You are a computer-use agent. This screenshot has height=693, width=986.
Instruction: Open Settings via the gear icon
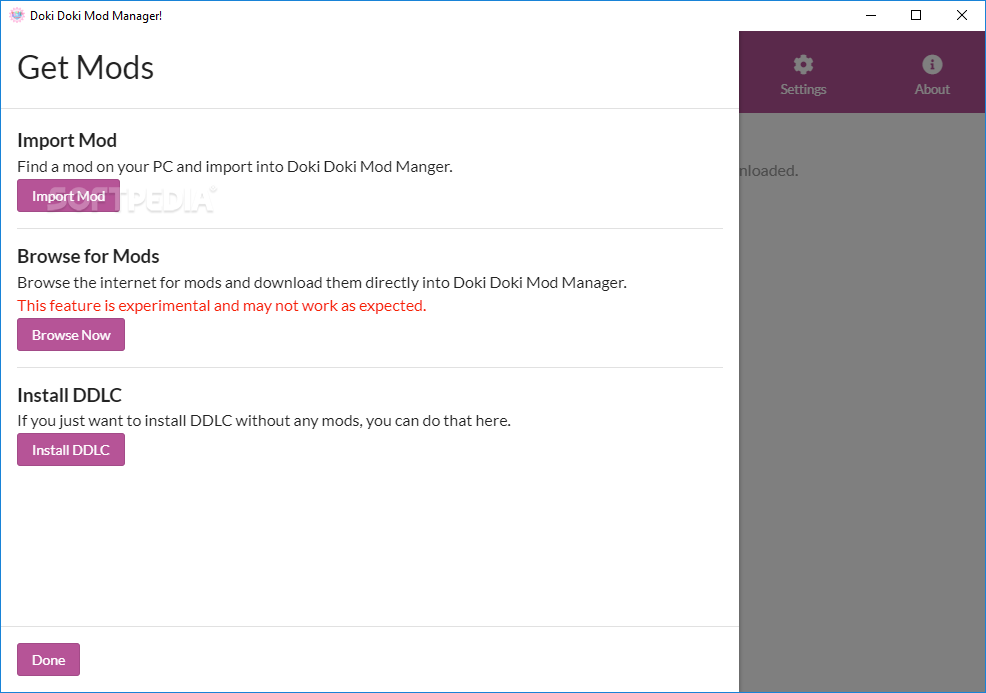[803, 64]
